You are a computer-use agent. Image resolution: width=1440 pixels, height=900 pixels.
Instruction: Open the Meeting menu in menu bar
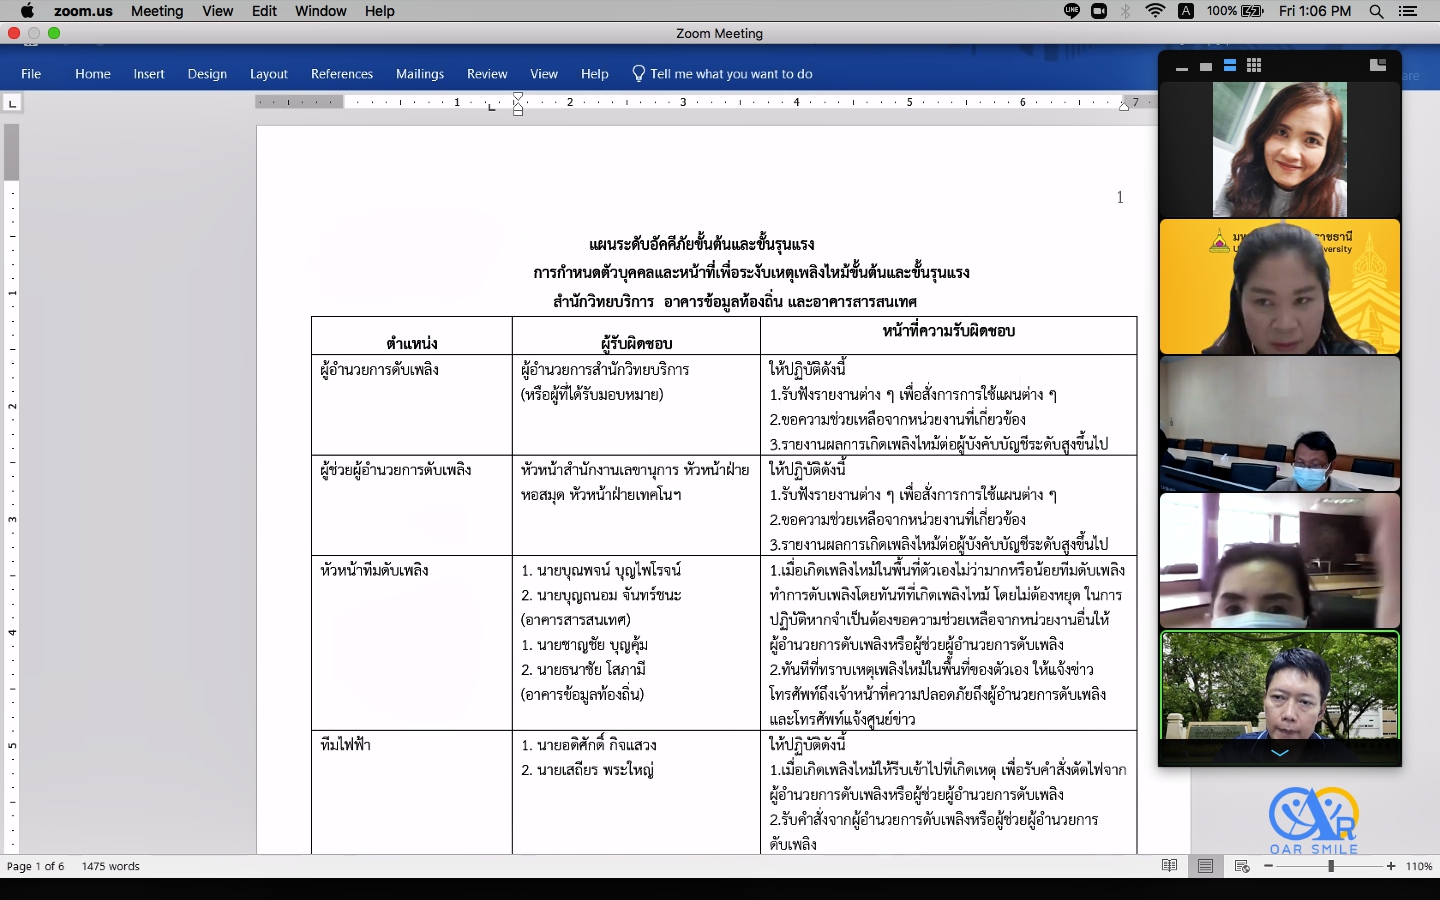pos(157,11)
